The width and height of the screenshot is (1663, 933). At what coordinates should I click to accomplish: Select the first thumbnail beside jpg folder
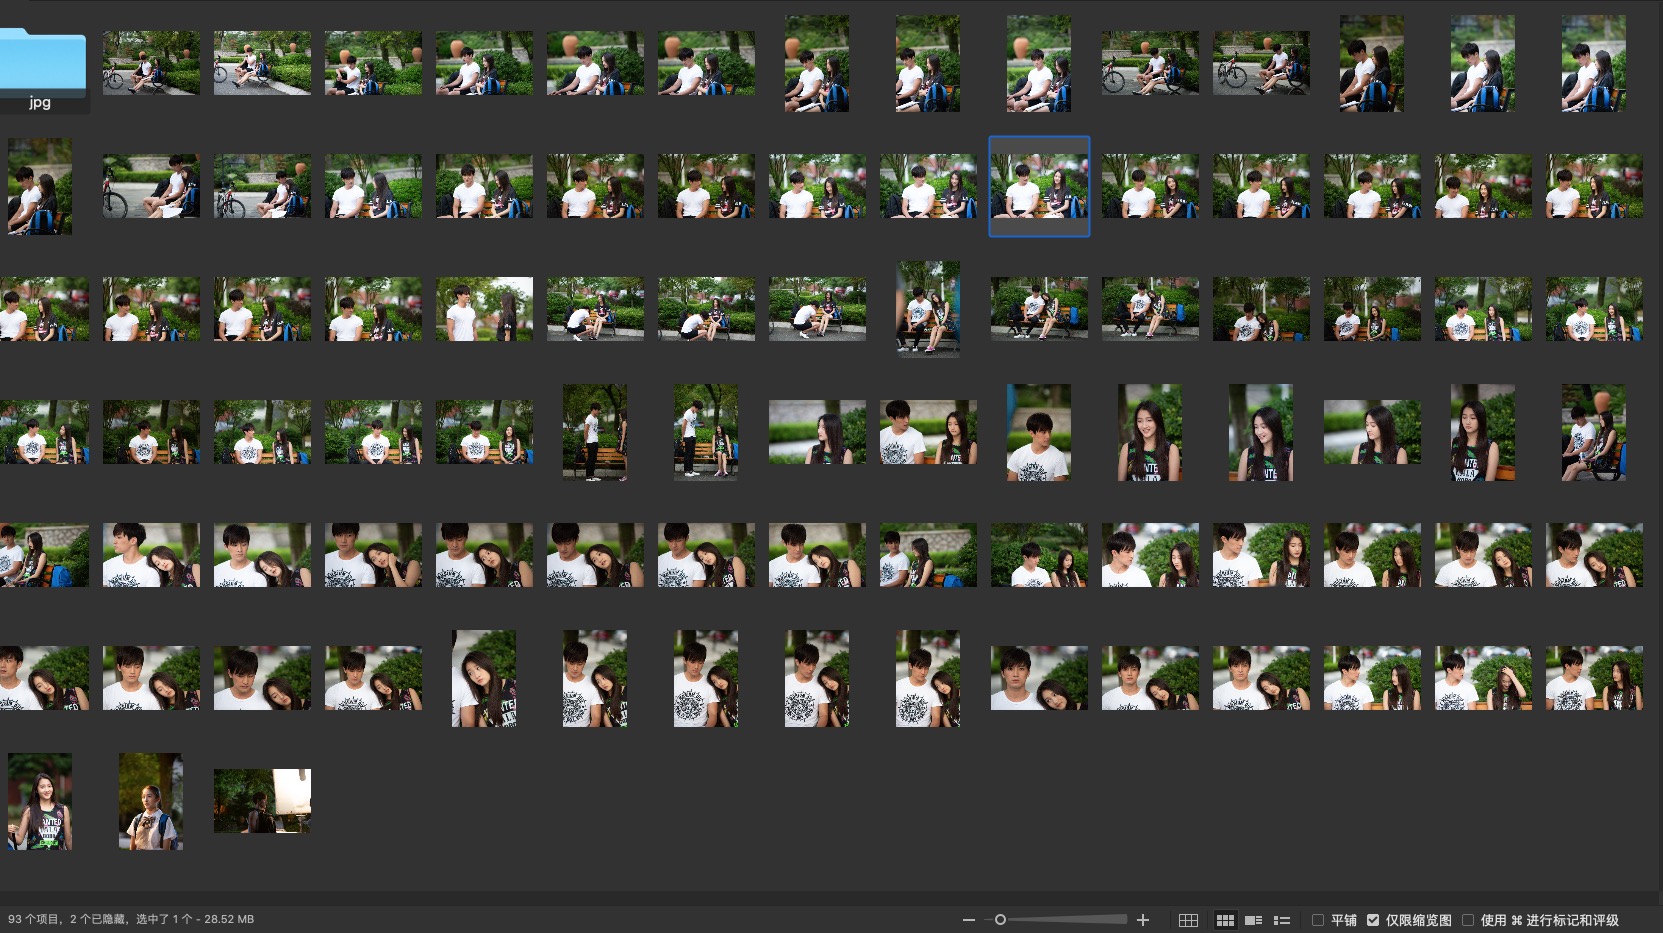click(x=151, y=63)
